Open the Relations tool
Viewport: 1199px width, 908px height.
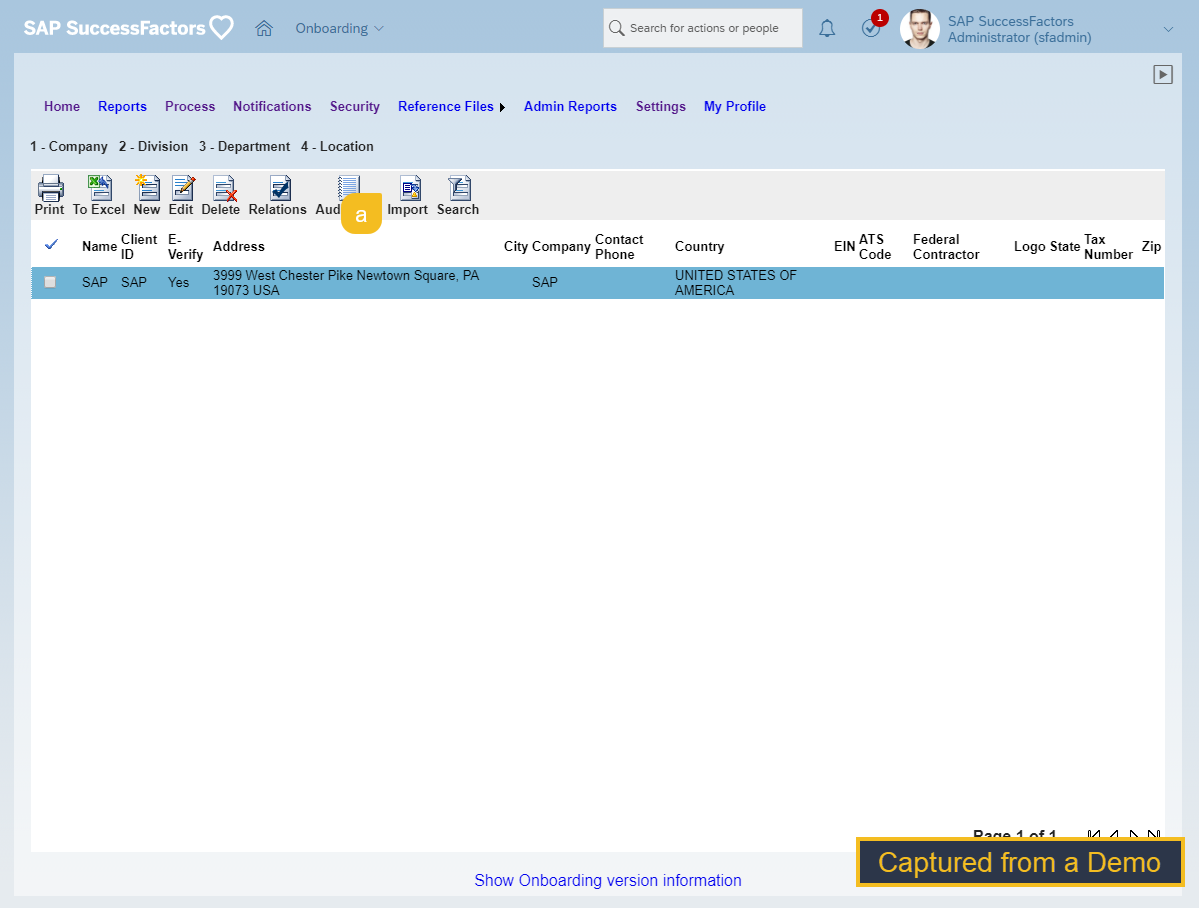click(x=280, y=188)
